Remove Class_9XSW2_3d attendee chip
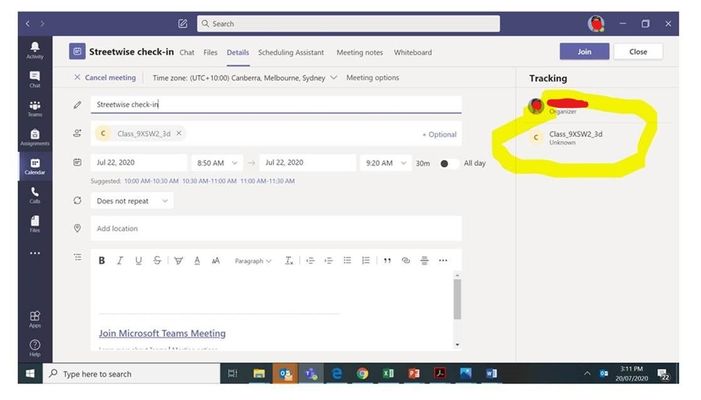 [x=179, y=133]
